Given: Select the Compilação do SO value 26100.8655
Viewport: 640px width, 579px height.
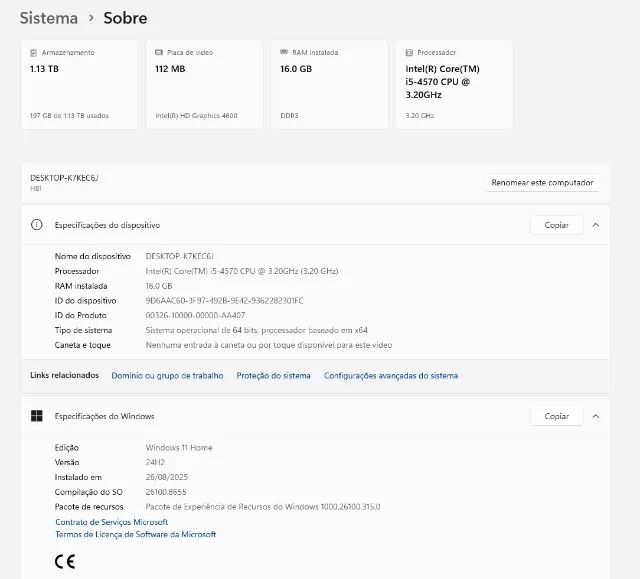Looking at the screenshot, I should (x=166, y=492).
